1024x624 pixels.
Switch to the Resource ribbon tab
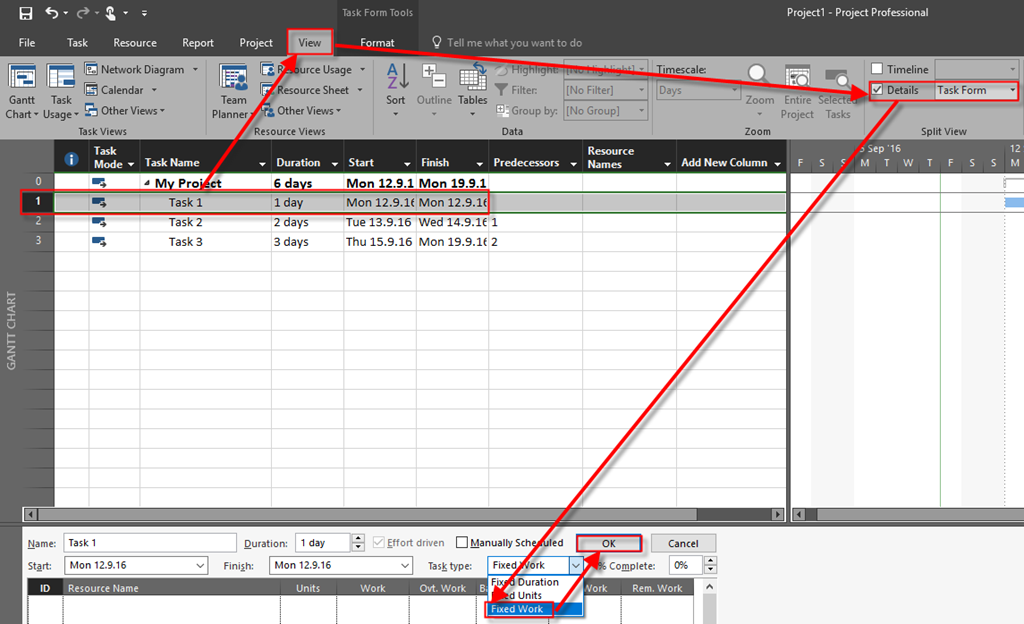[135, 43]
